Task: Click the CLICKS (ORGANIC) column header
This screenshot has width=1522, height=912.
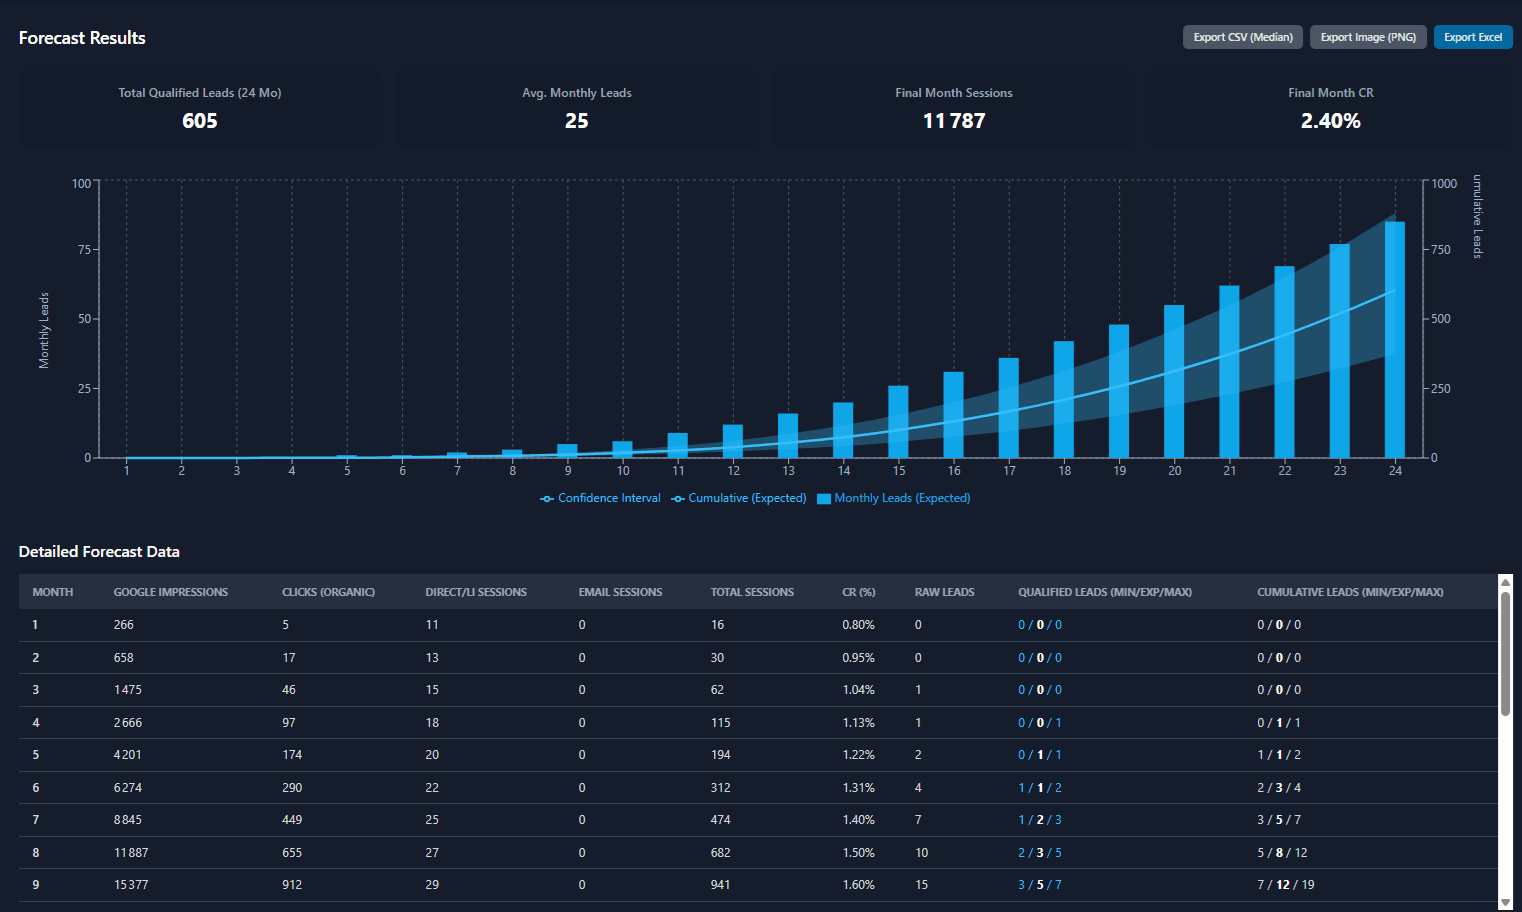Action: tap(328, 592)
